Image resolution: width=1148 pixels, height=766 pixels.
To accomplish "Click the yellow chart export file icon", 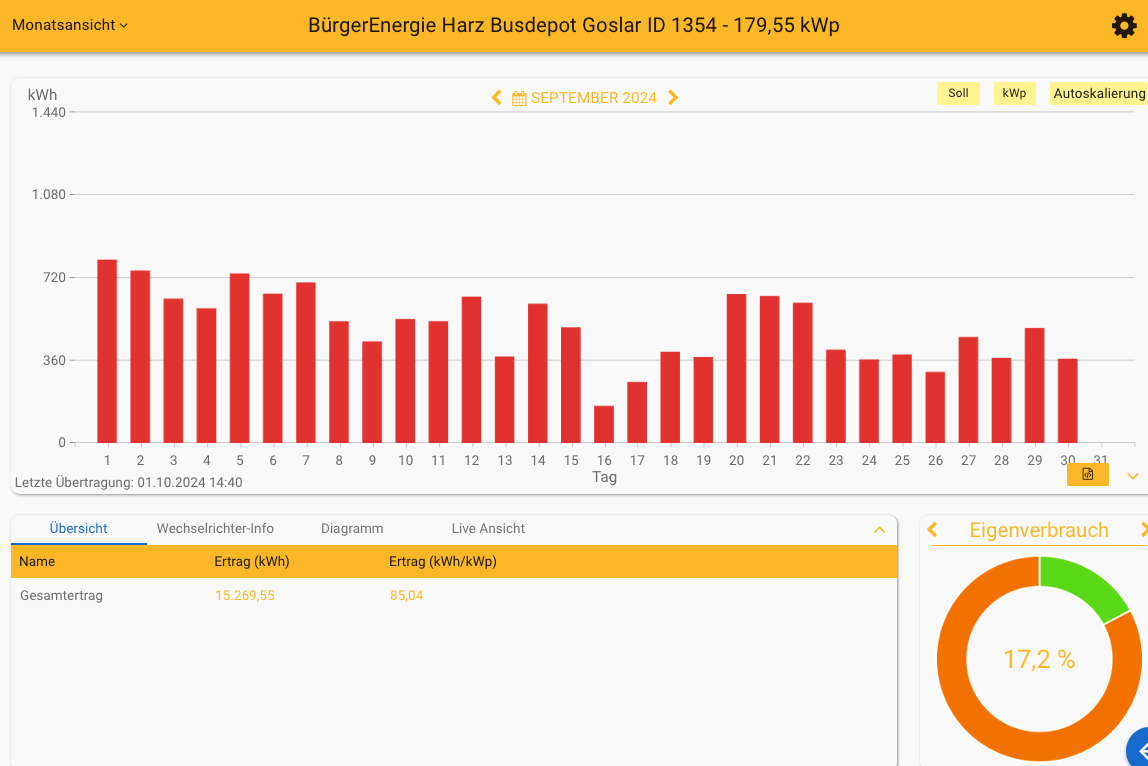I will coord(1087,475).
